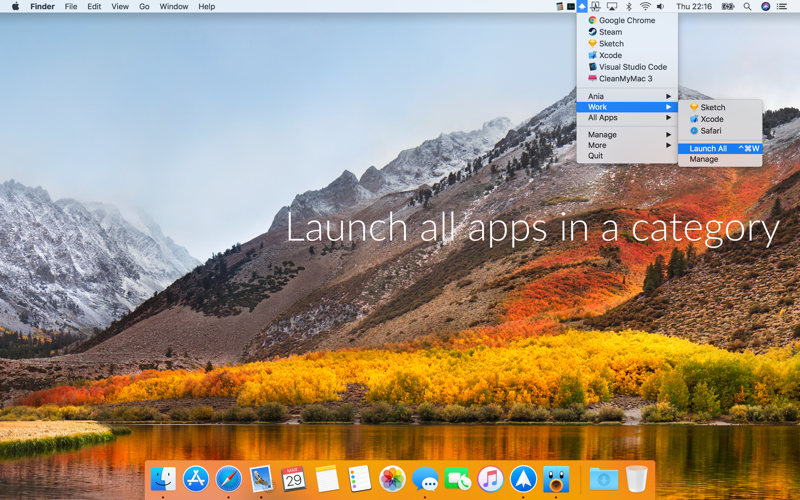
Task: Open Spark paper-plane icon in Dock
Action: pyautogui.click(x=523, y=479)
